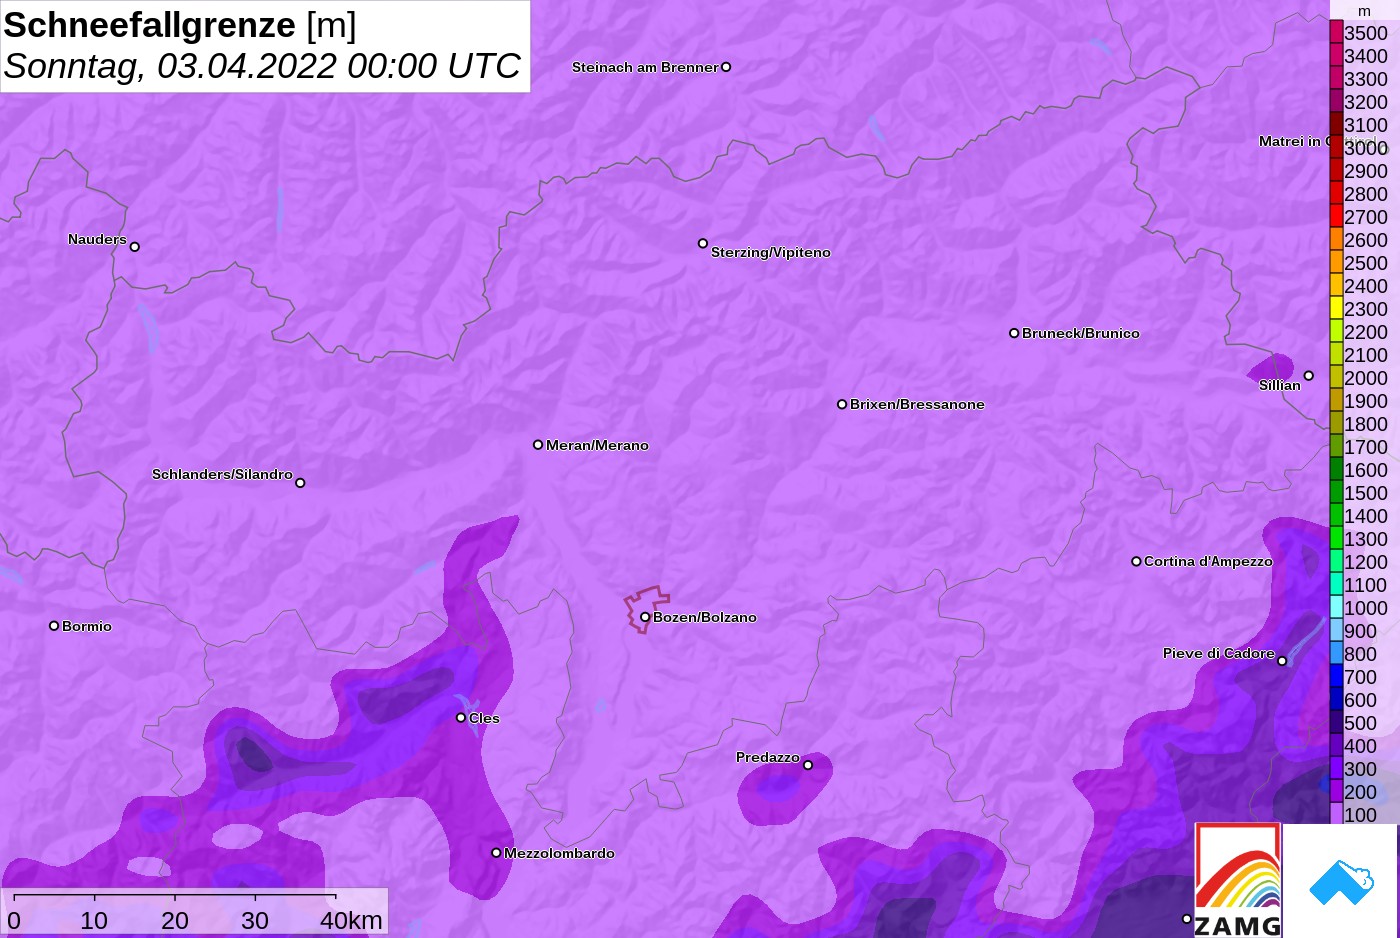This screenshot has width=1400, height=938.
Task: Click the Brixen/Bressanone marker dot
Action: click(842, 404)
